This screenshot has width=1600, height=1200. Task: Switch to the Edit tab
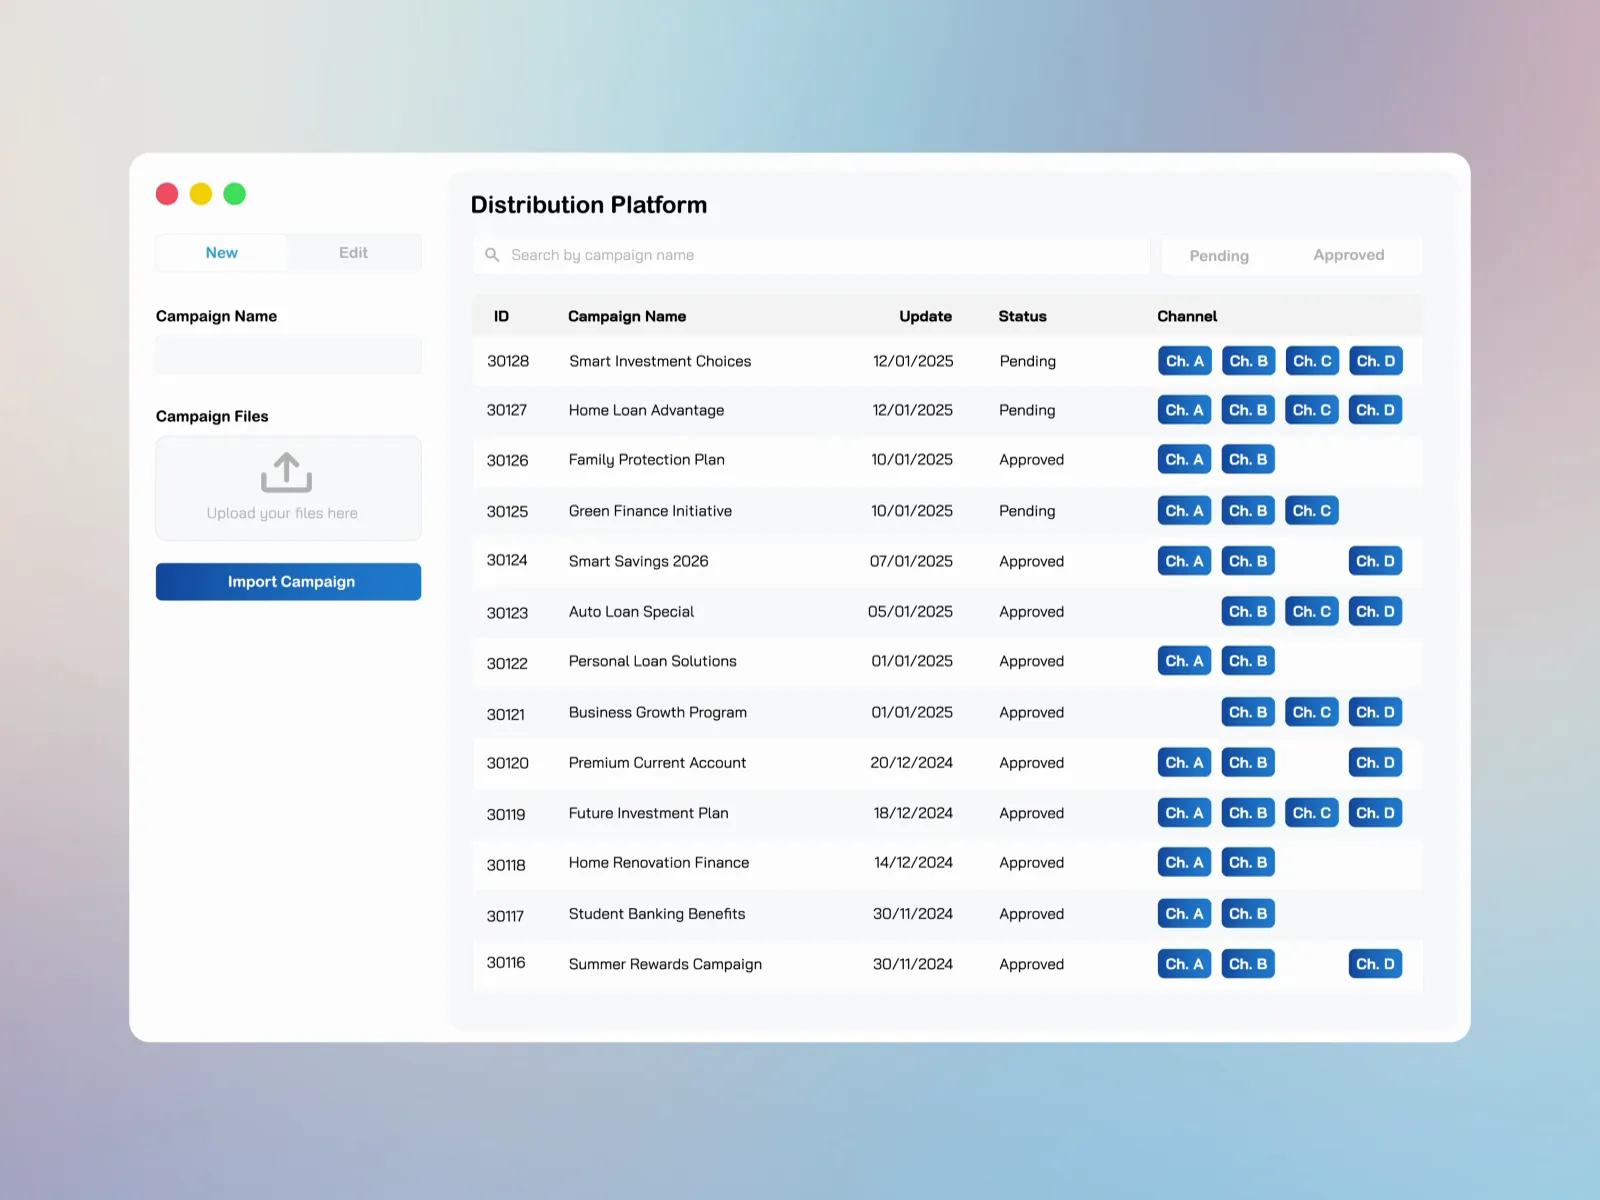click(353, 253)
